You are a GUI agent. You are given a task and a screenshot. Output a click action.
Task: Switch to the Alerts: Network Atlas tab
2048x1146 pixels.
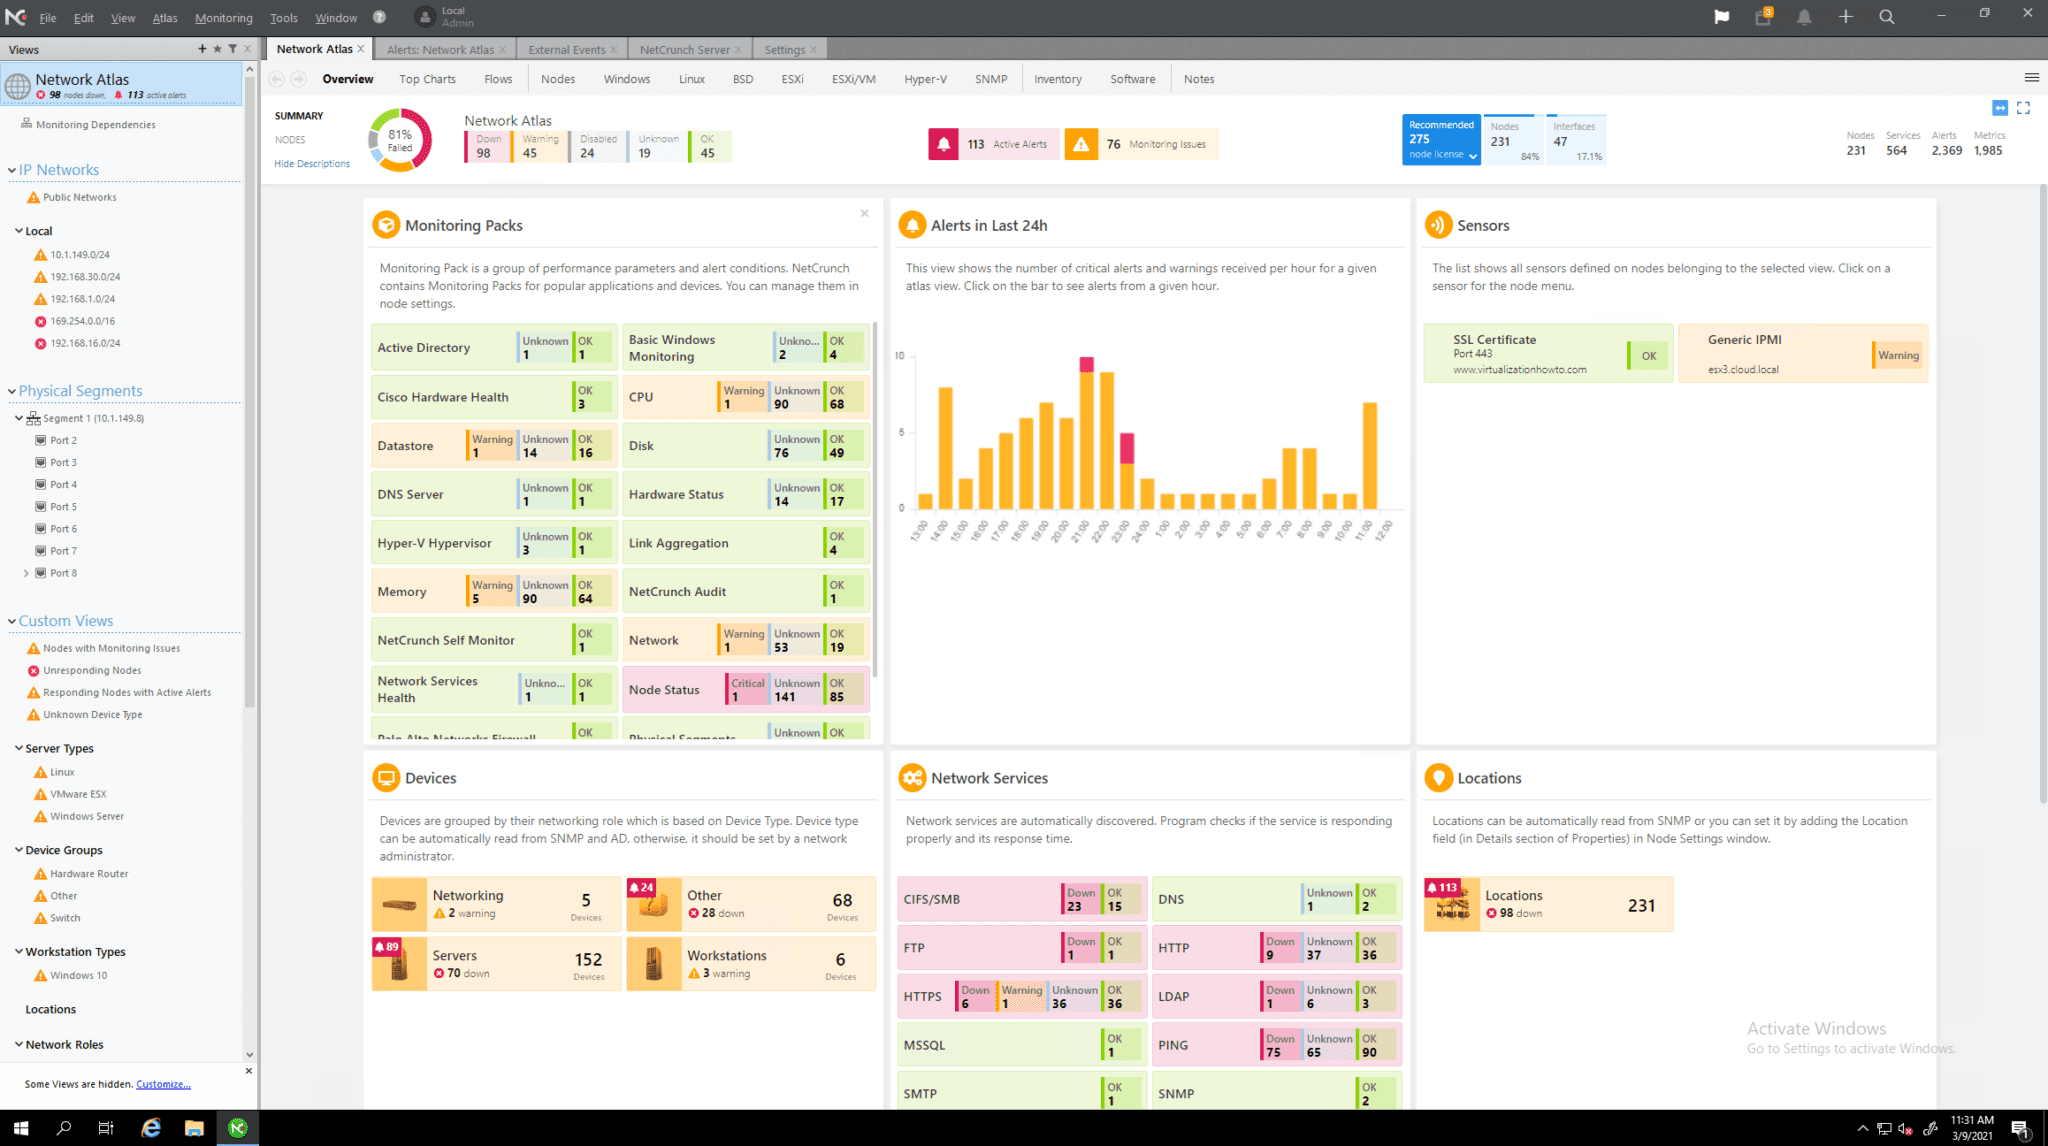[x=443, y=48]
